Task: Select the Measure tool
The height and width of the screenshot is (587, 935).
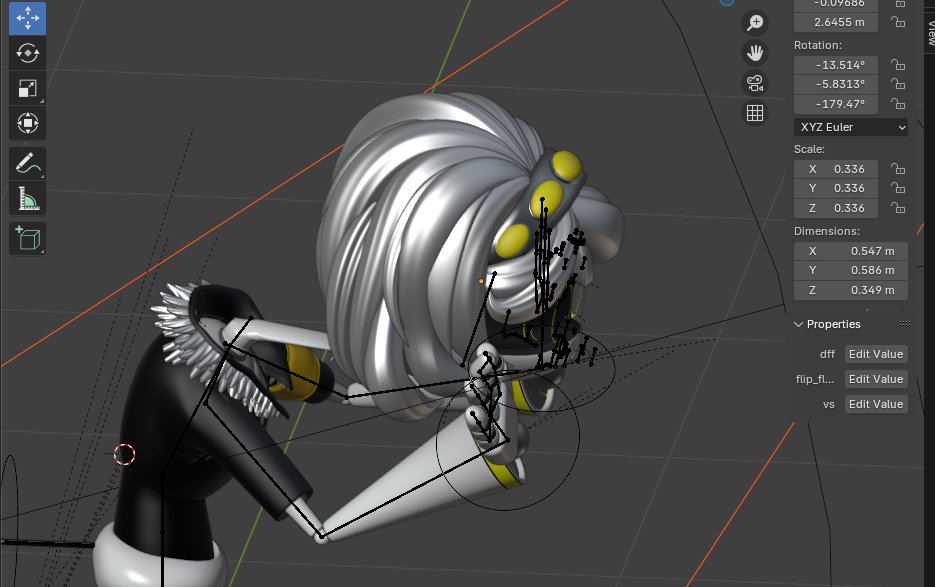Action: pyautogui.click(x=27, y=199)
